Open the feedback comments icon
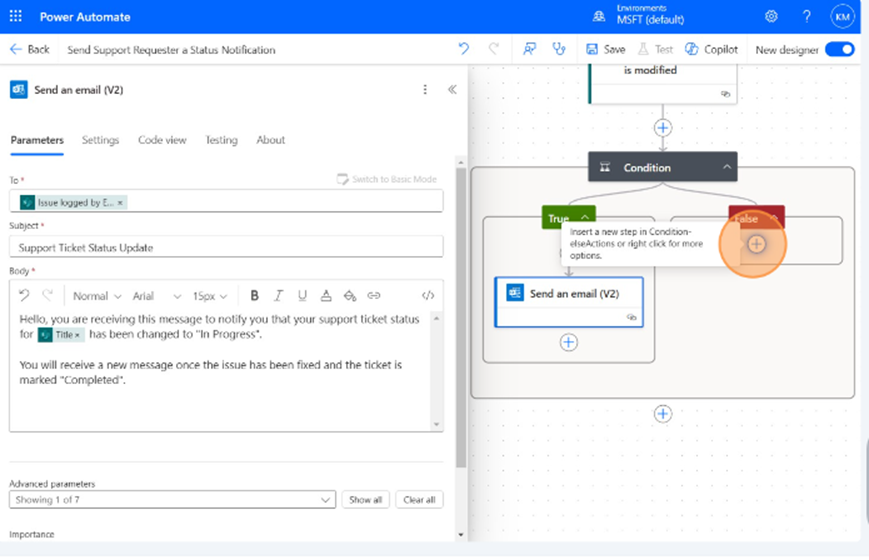 tap(529, 49)
